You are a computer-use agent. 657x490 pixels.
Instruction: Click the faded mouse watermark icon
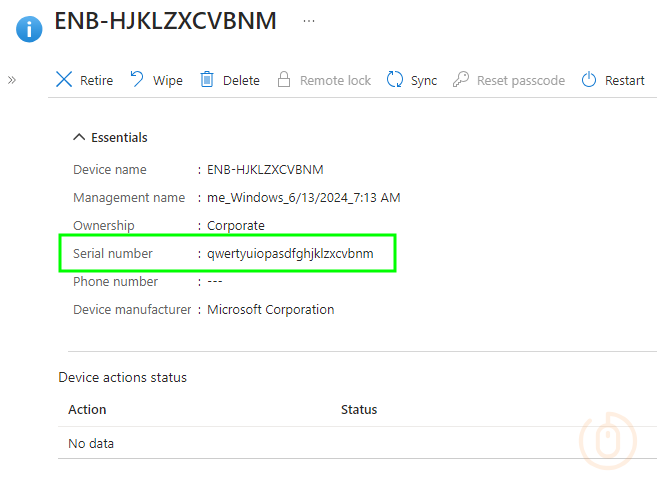[x=609, y=438]
